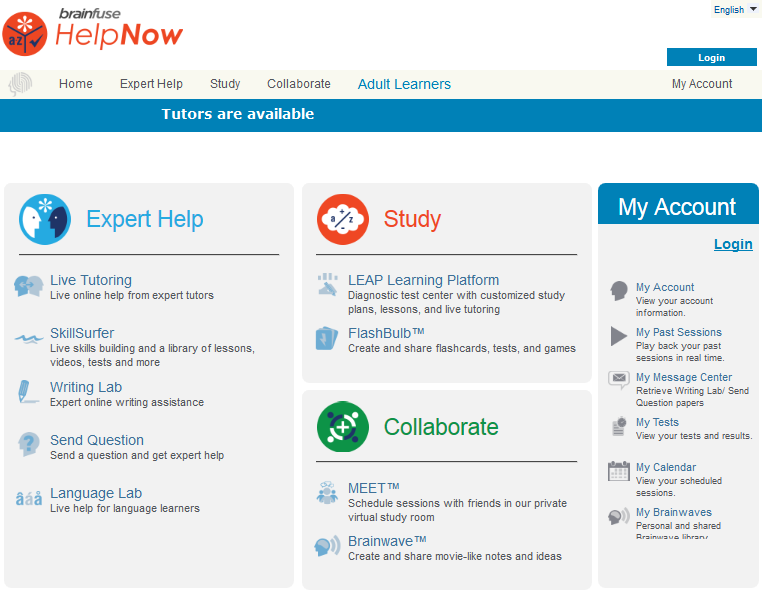
Task: Click the Brainfuse HelpNow logo
Action: pyautogui.click(x=93, y=32)
